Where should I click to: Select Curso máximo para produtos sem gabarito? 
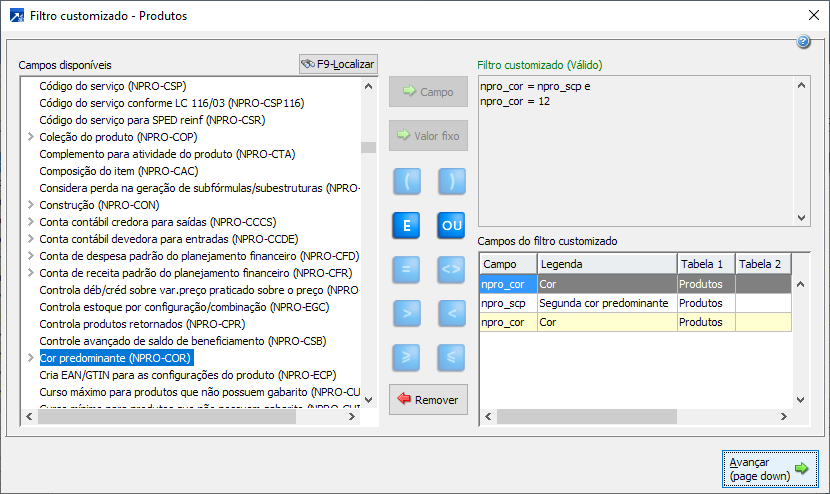tap(200, 392)
